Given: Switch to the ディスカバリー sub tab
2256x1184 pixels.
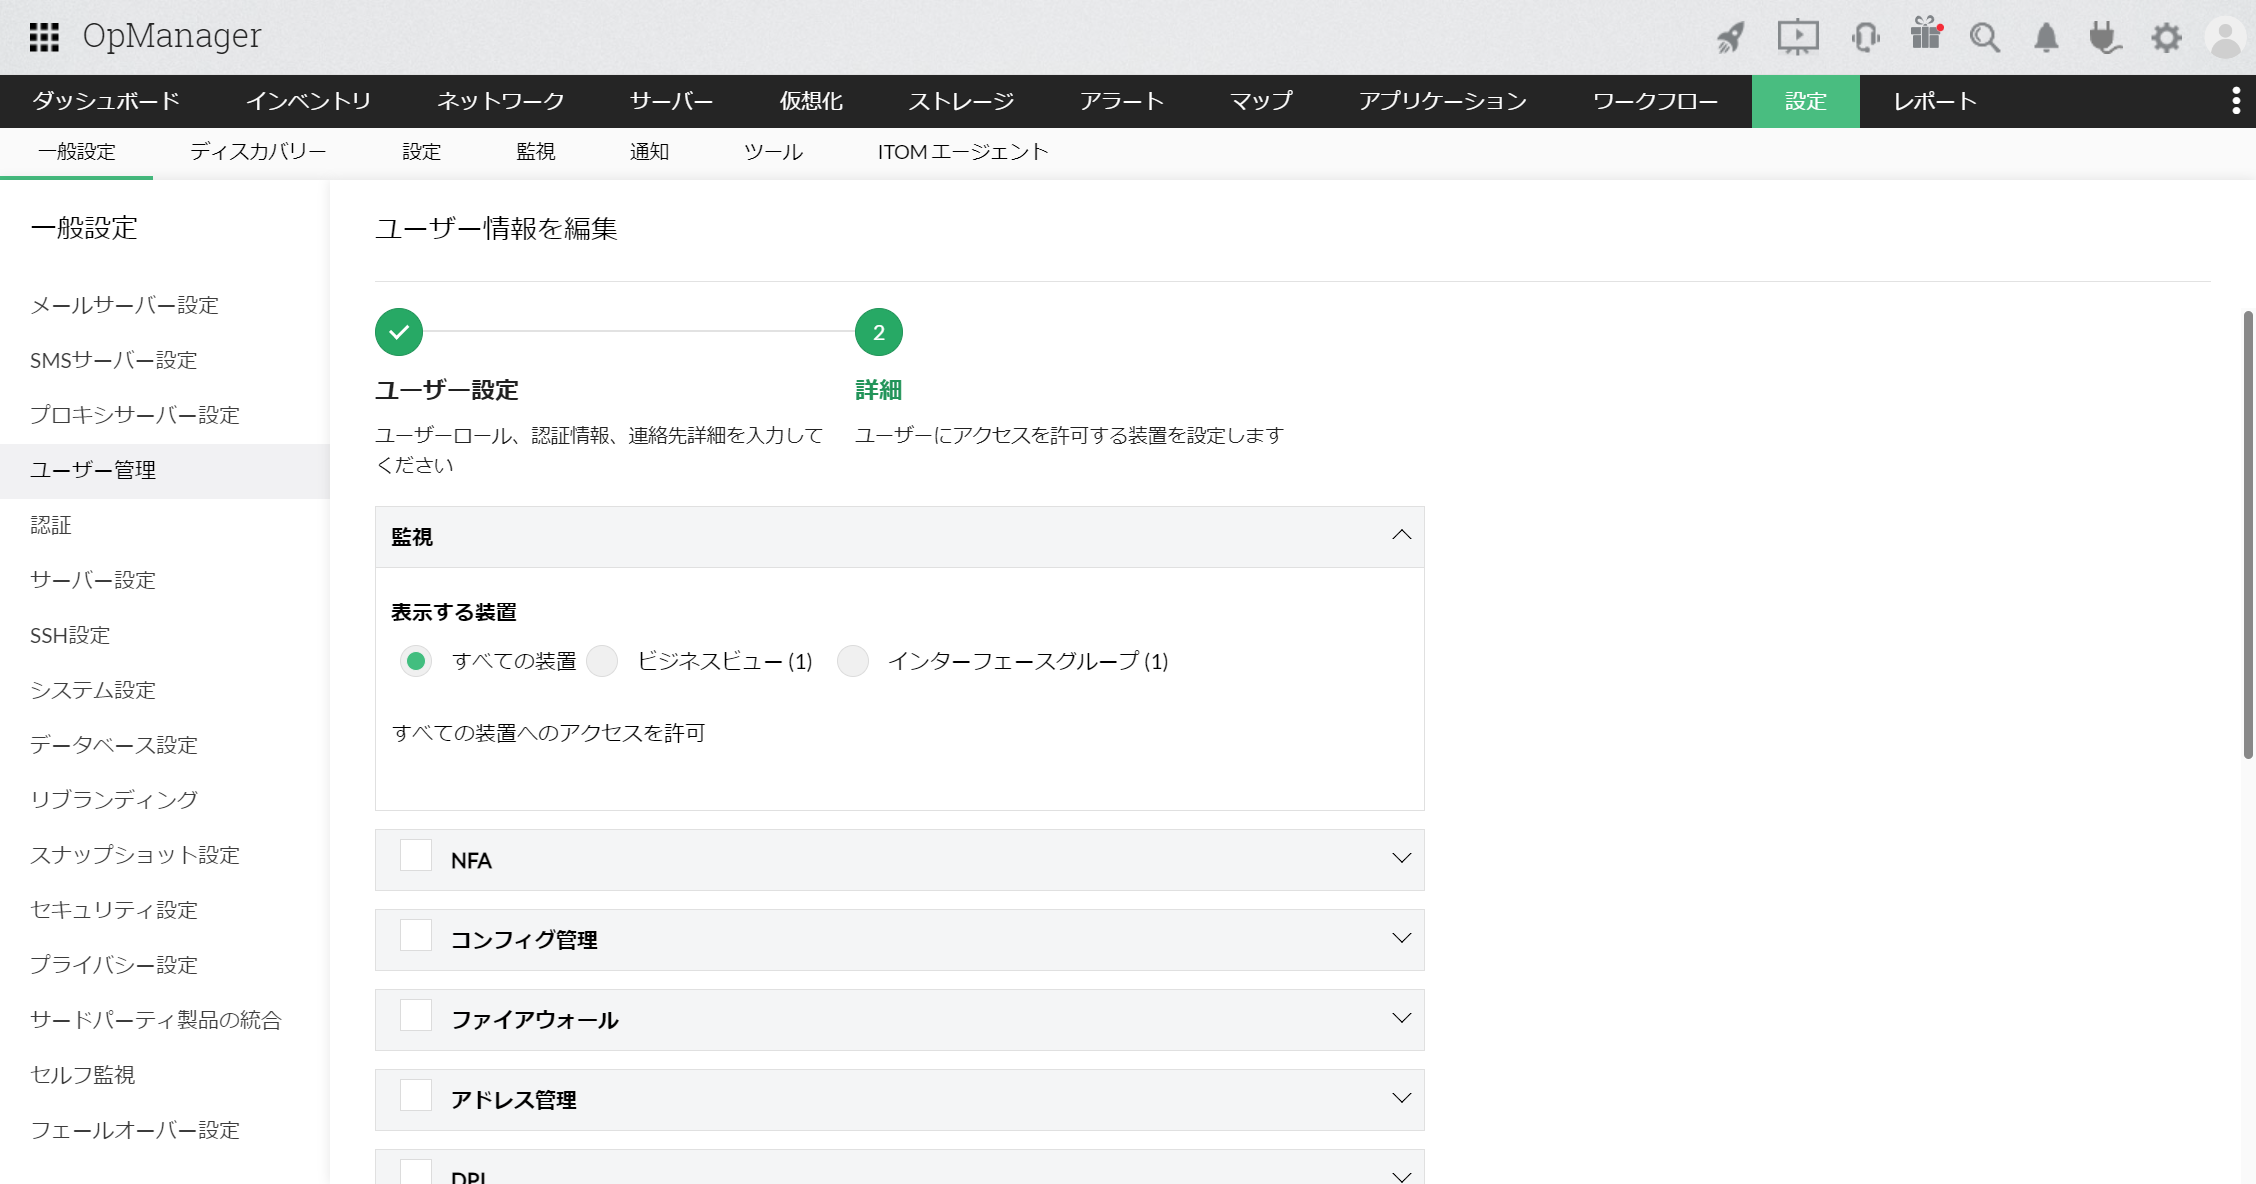Looking at the screenshot, I should (258, 152).
